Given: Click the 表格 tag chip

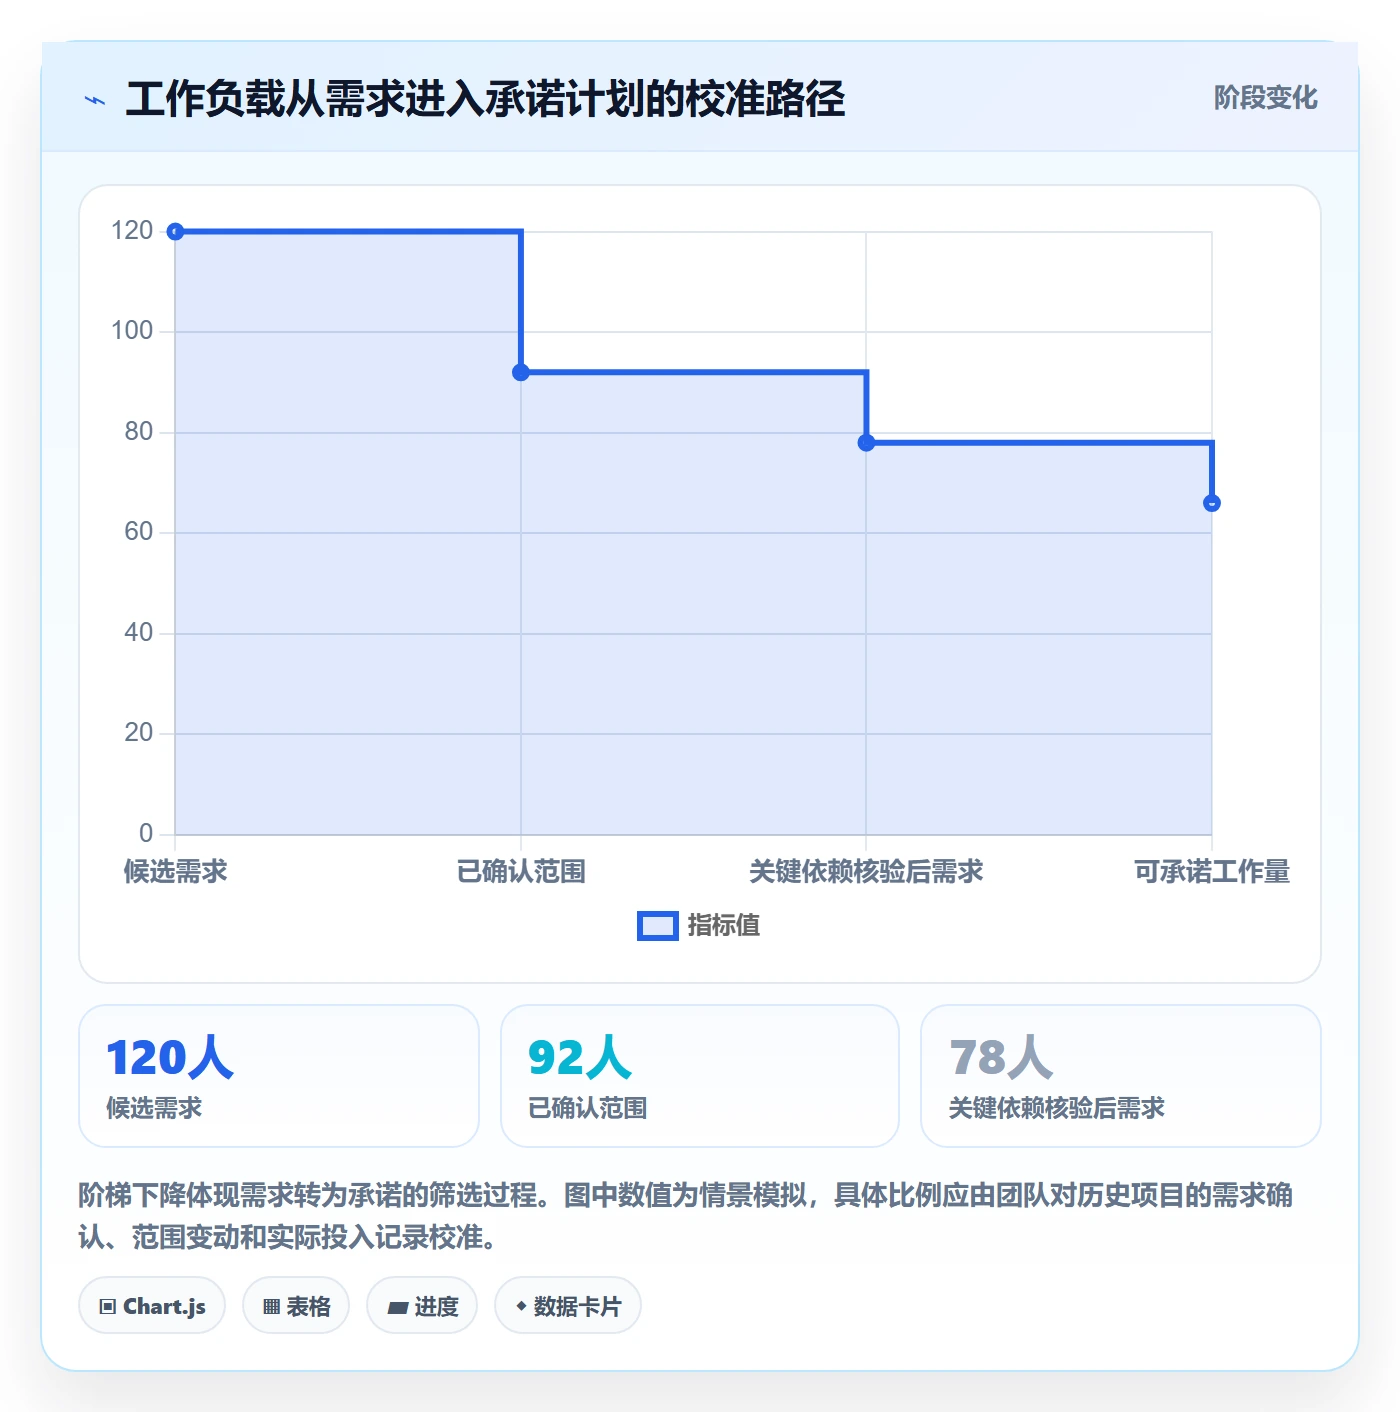Looking at the screenshot, I should (x=296, y=1306).
